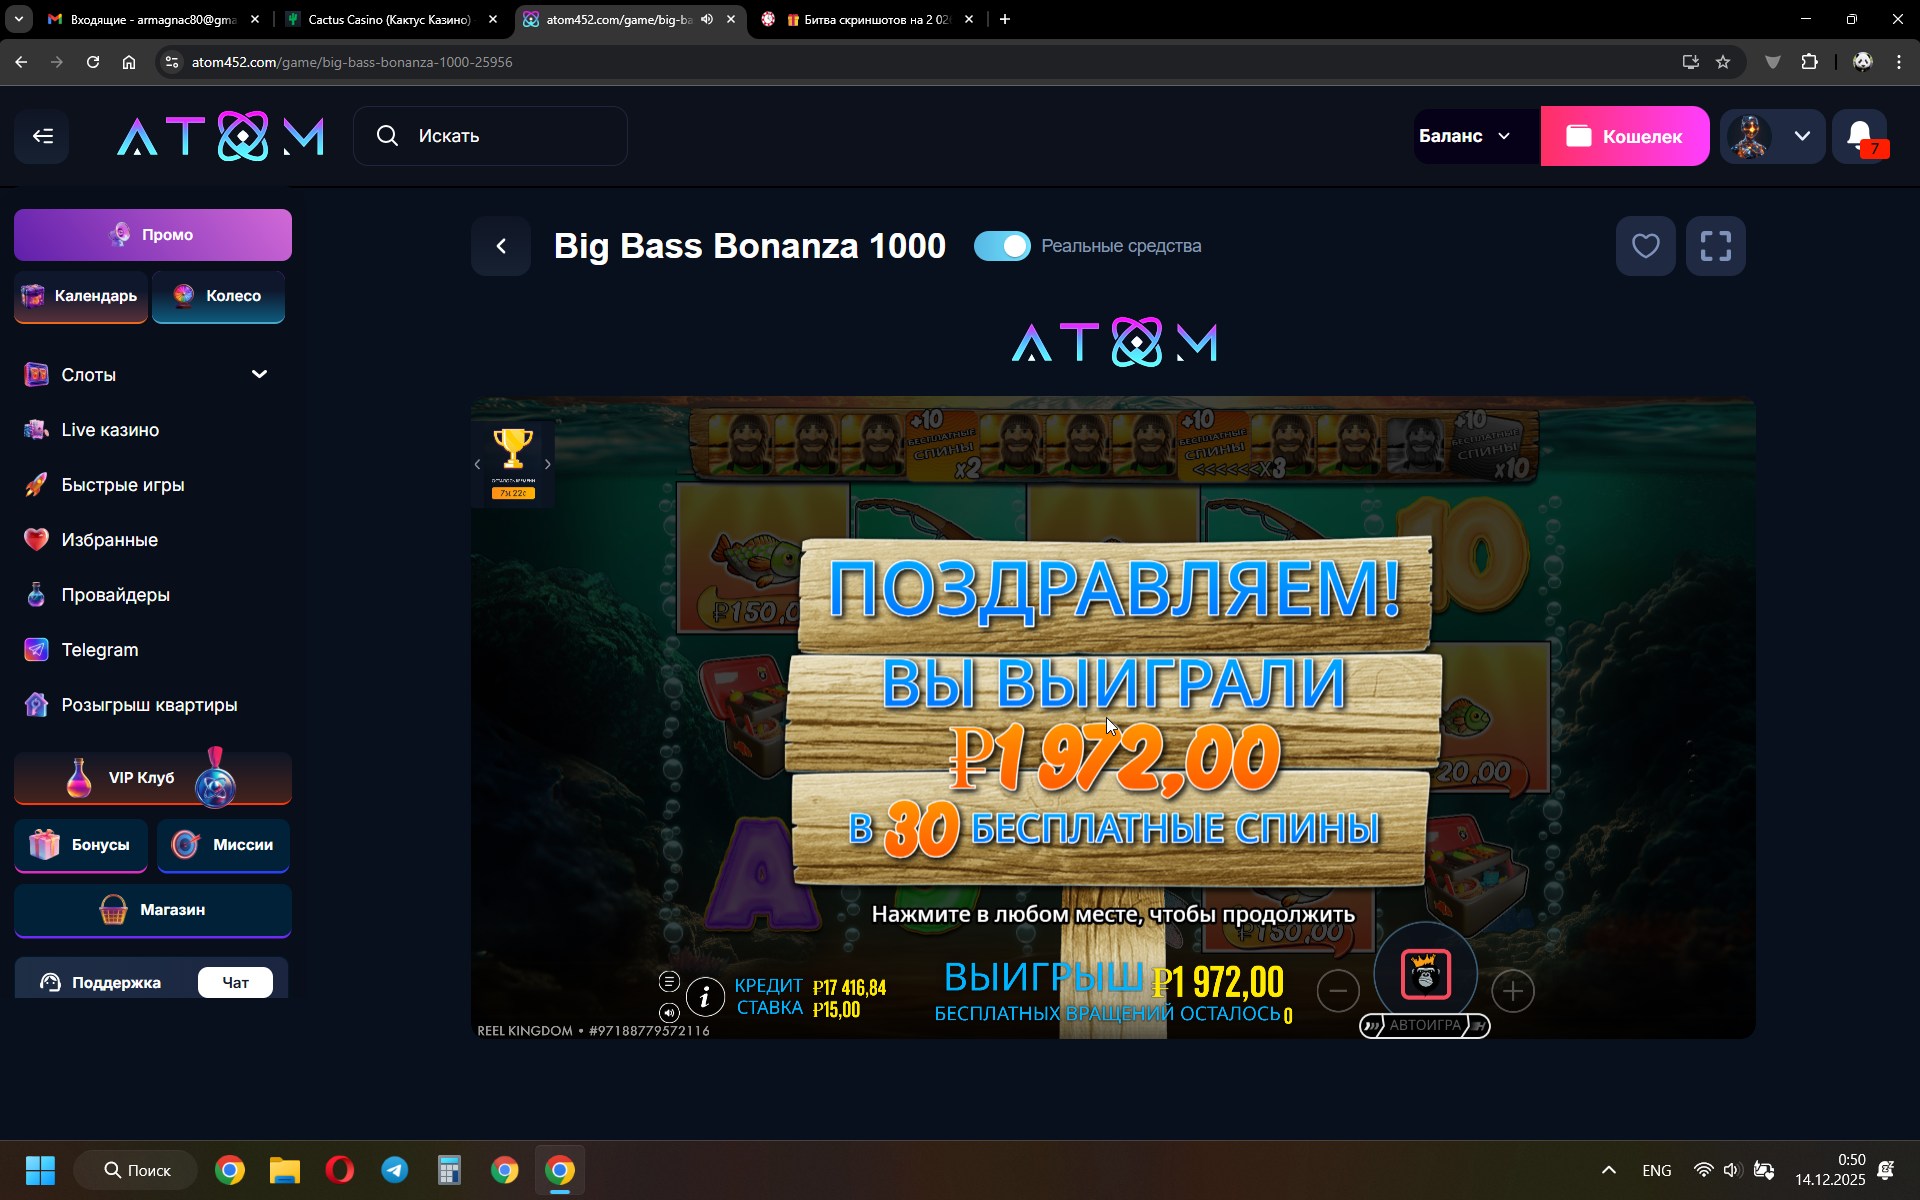The width and height of the screenshot is (1920, 1200).
Task: Enter fullscreen mode for the game
Action: 1715,246
